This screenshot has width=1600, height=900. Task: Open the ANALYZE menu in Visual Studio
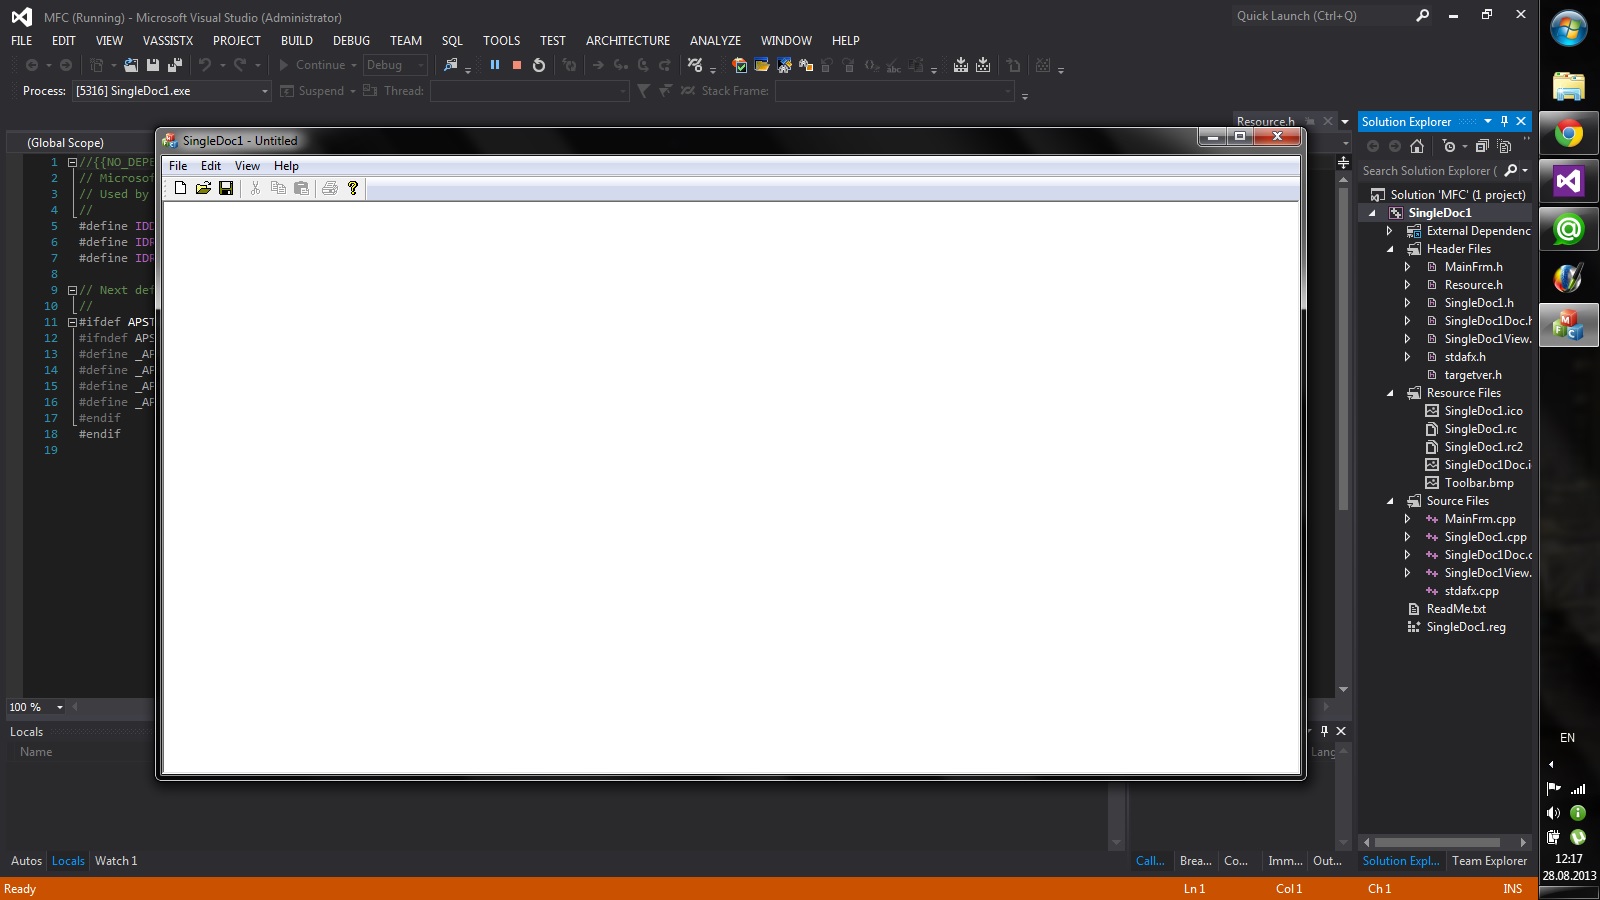[715, 41]
